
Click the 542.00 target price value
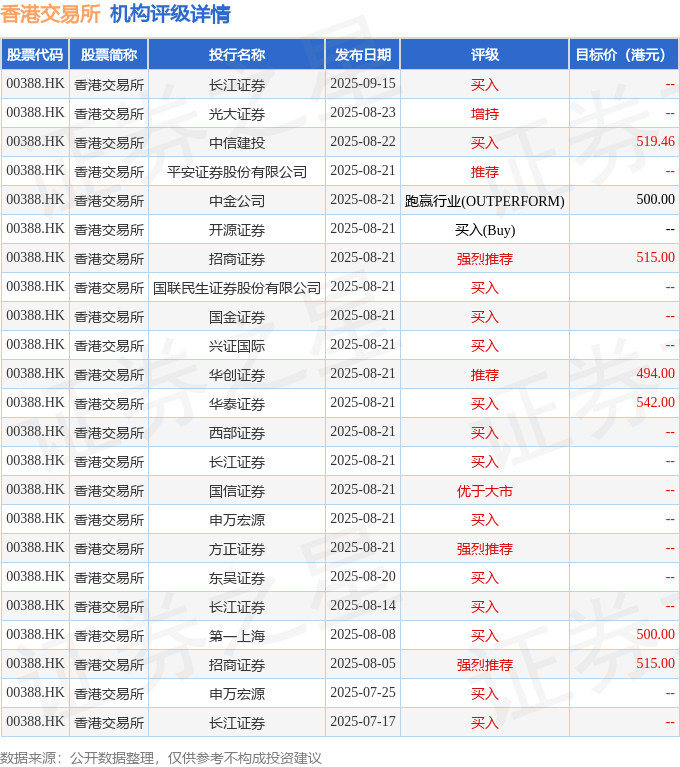655,403
